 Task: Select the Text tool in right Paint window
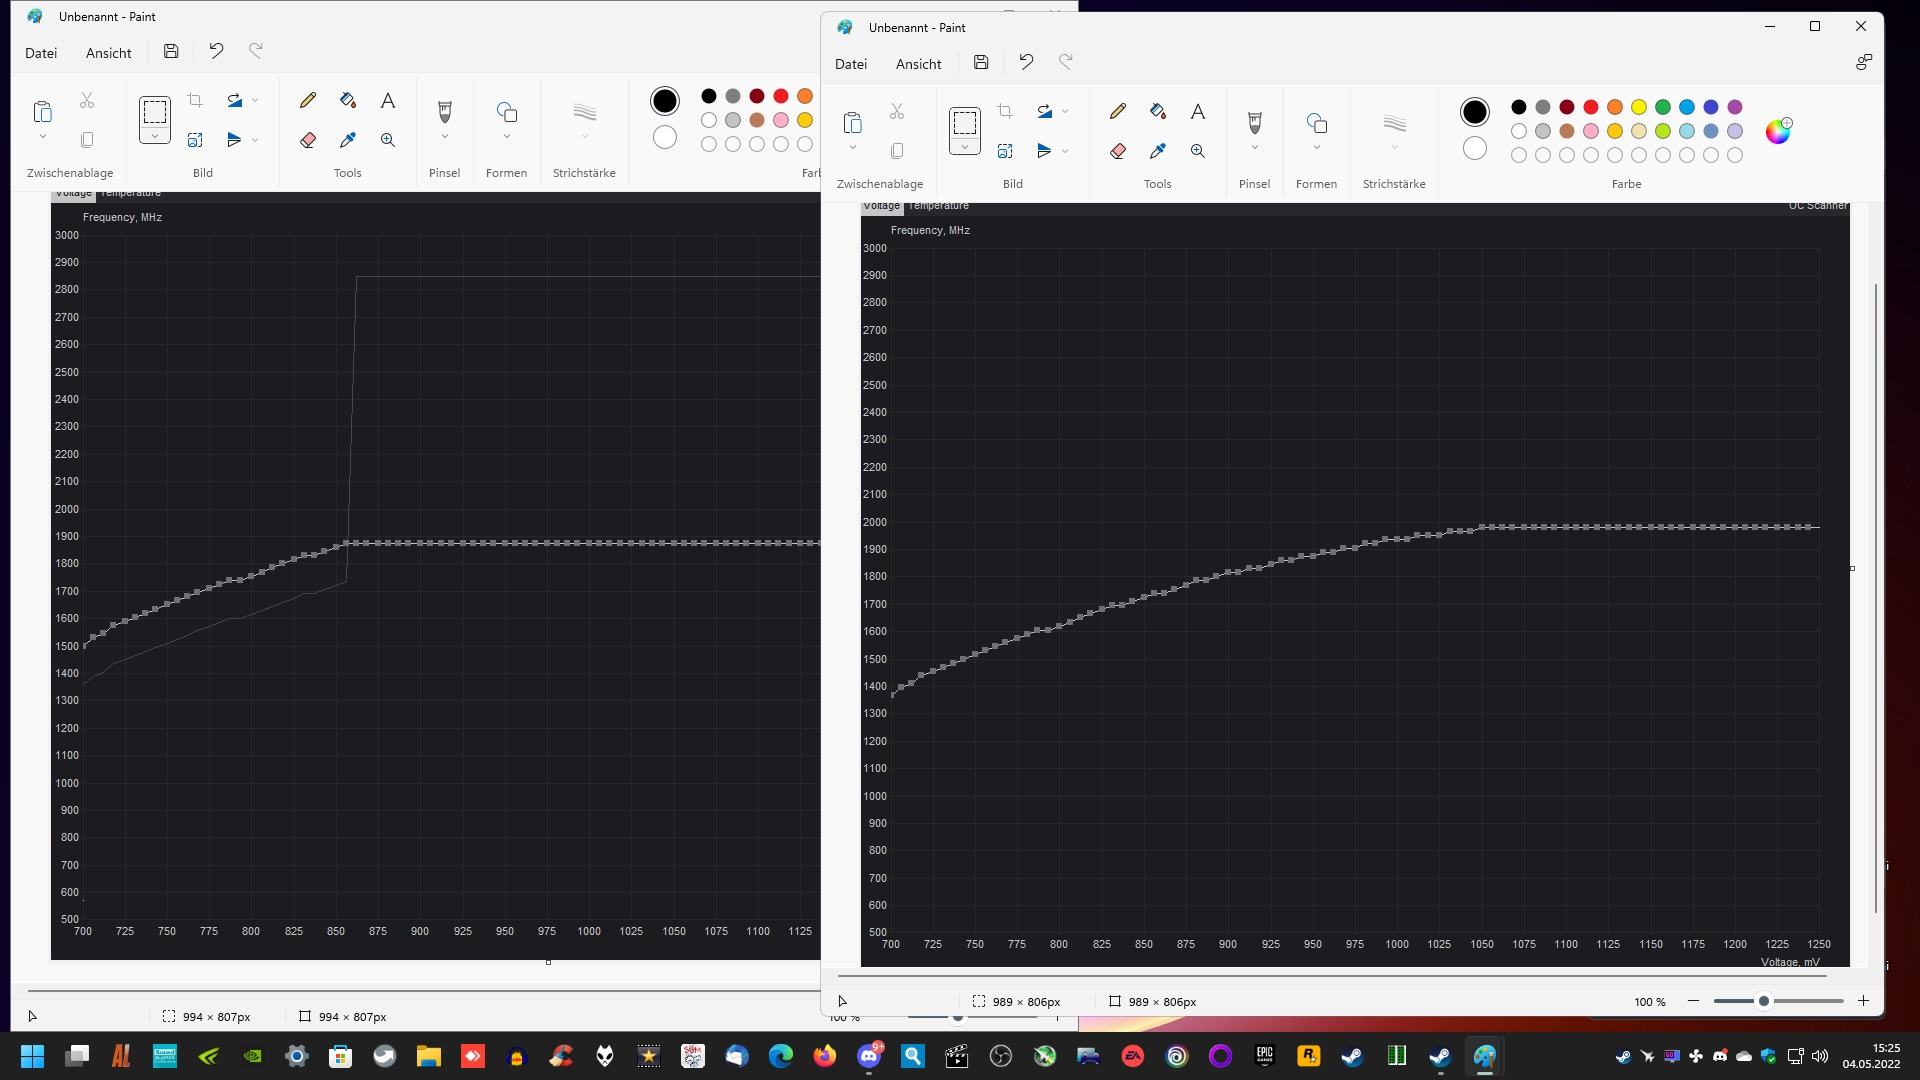pyautogui.click(x=1198, y=111)
